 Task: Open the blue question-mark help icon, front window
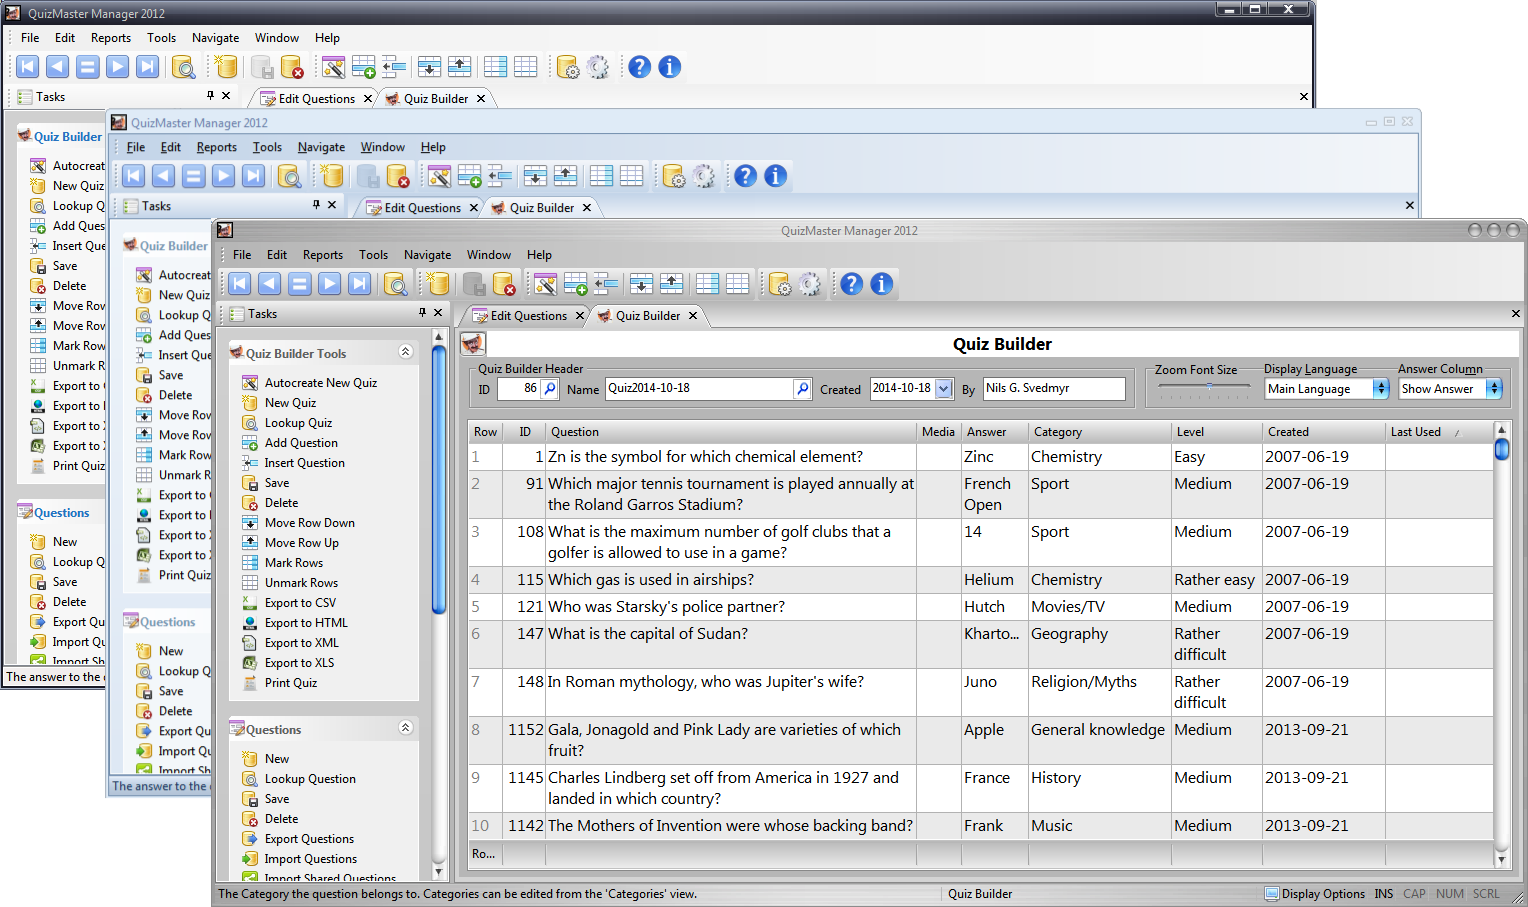[x=852, y=284]
